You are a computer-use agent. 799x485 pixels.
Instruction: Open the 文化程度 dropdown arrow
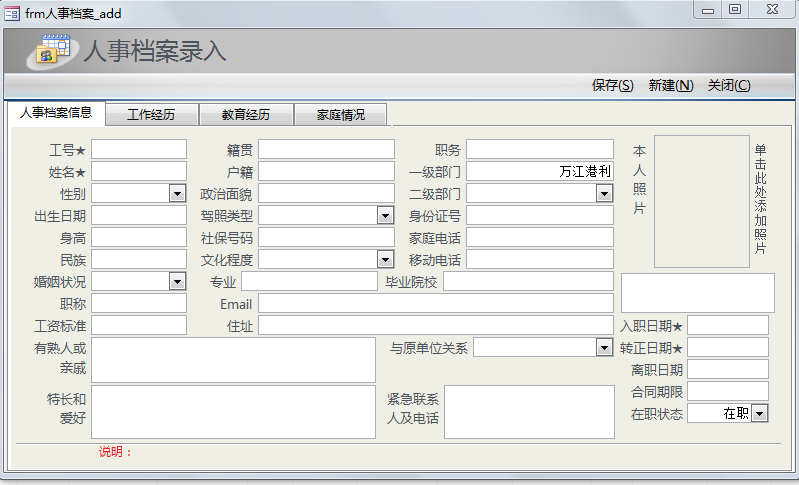[x=385, y=260]
